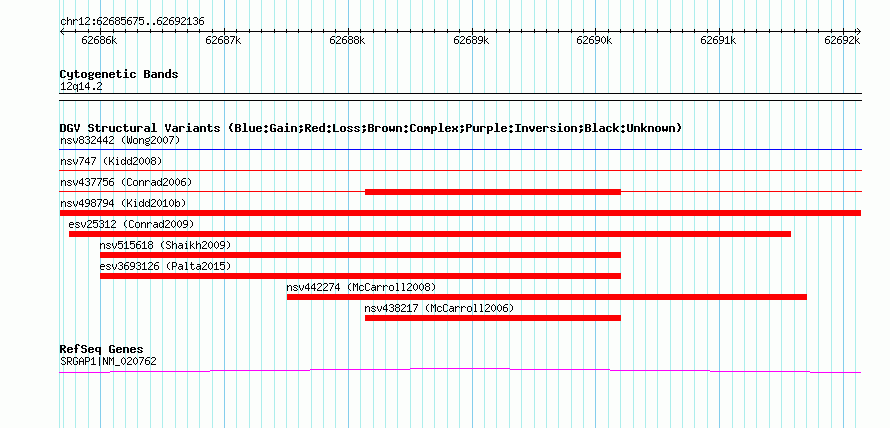Click the 62688k ruler tick label

[x=347, y=40]
